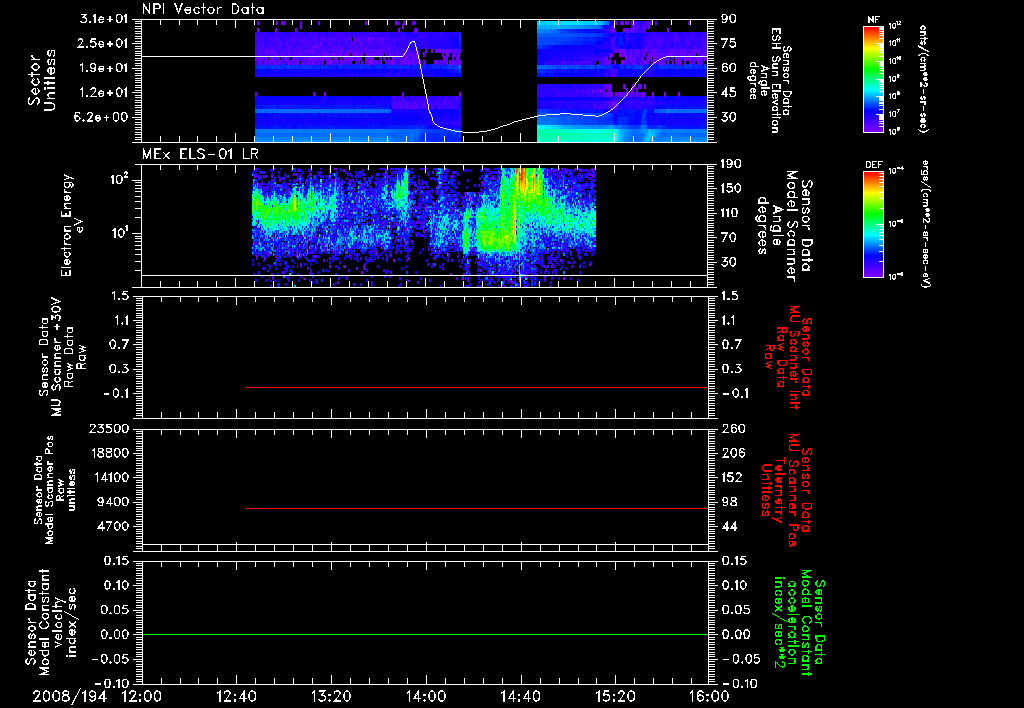The height and width of the screenshot is (708, 1024).
Task: Click the red 'MU Scanner Pos Telemetry' label
Action: point(786,490)
